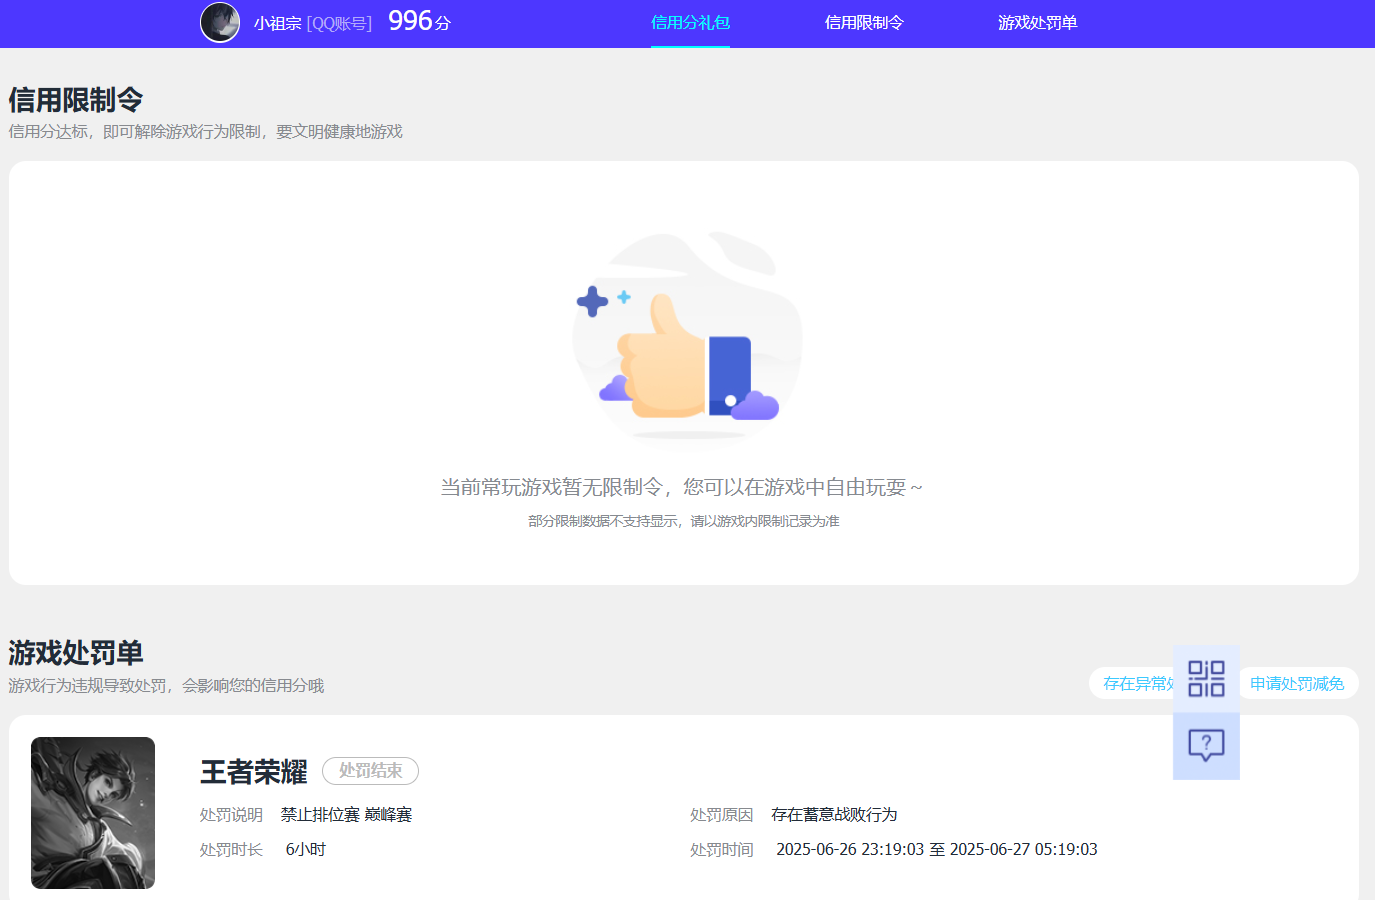
Task: Click the 申请处罚减免 link
Action: (x=1297, y=683)
